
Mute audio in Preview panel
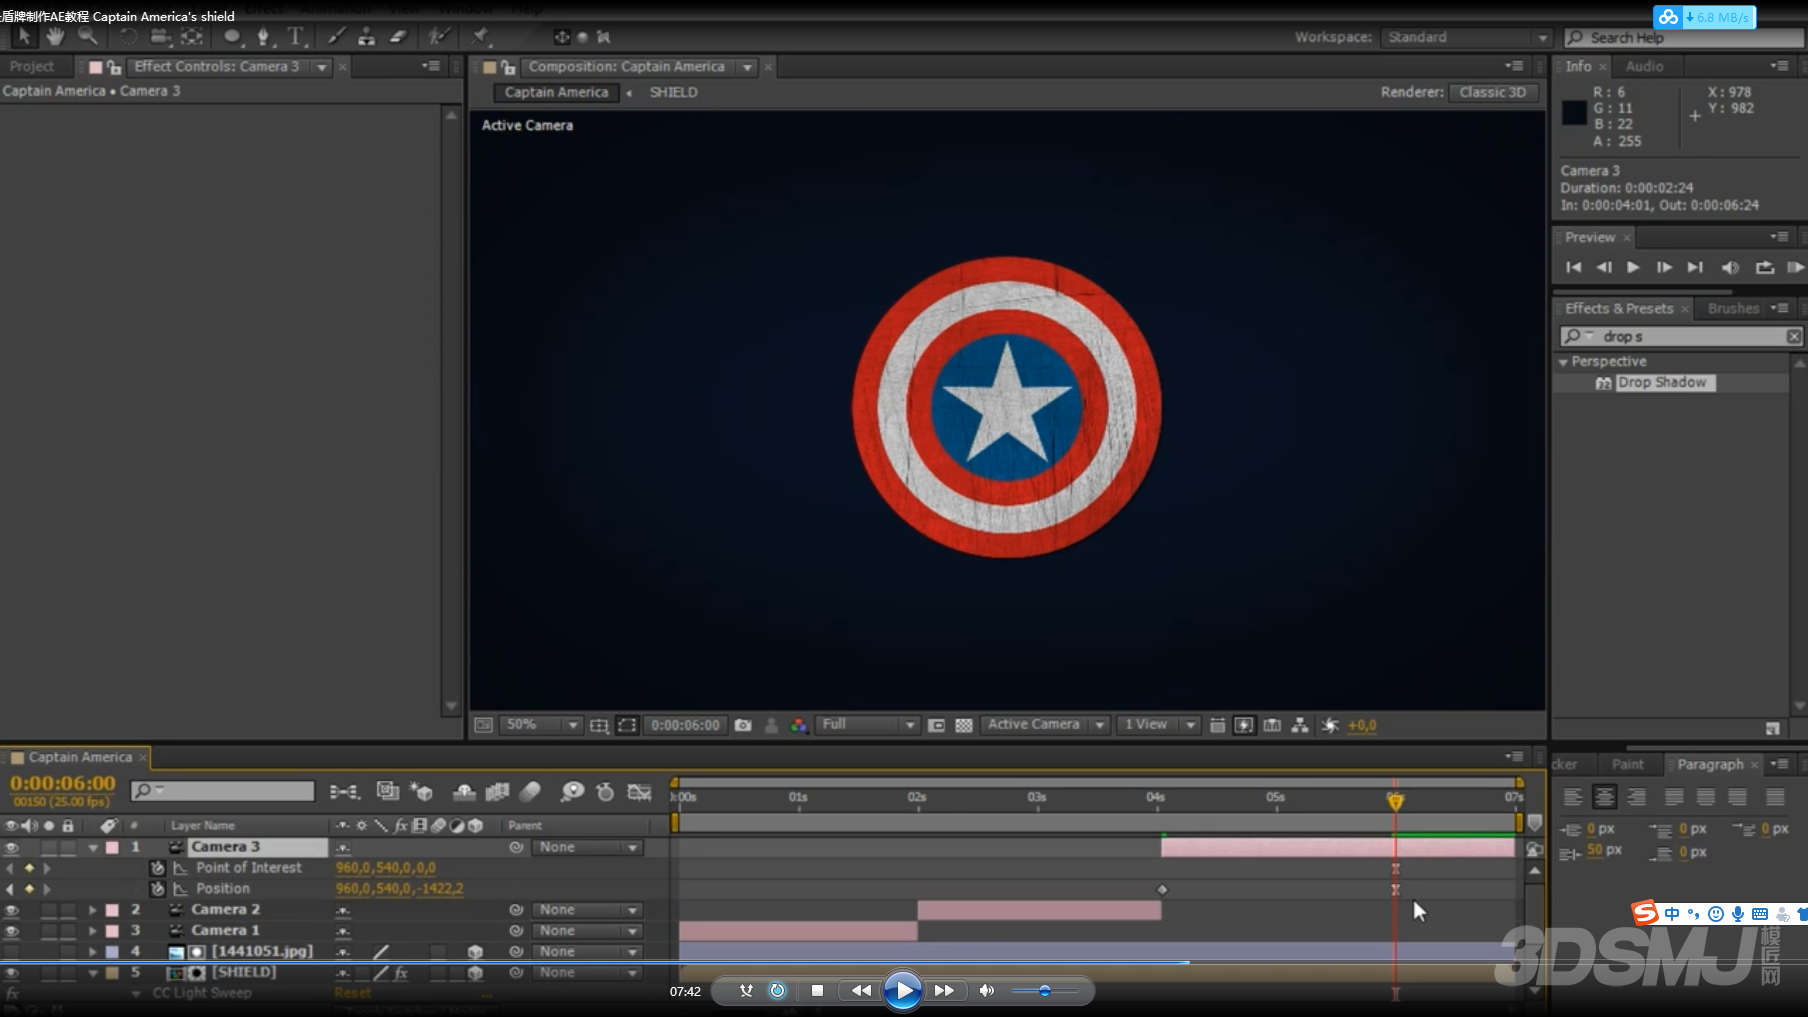pyautogui.click(x=1729, y=267)
